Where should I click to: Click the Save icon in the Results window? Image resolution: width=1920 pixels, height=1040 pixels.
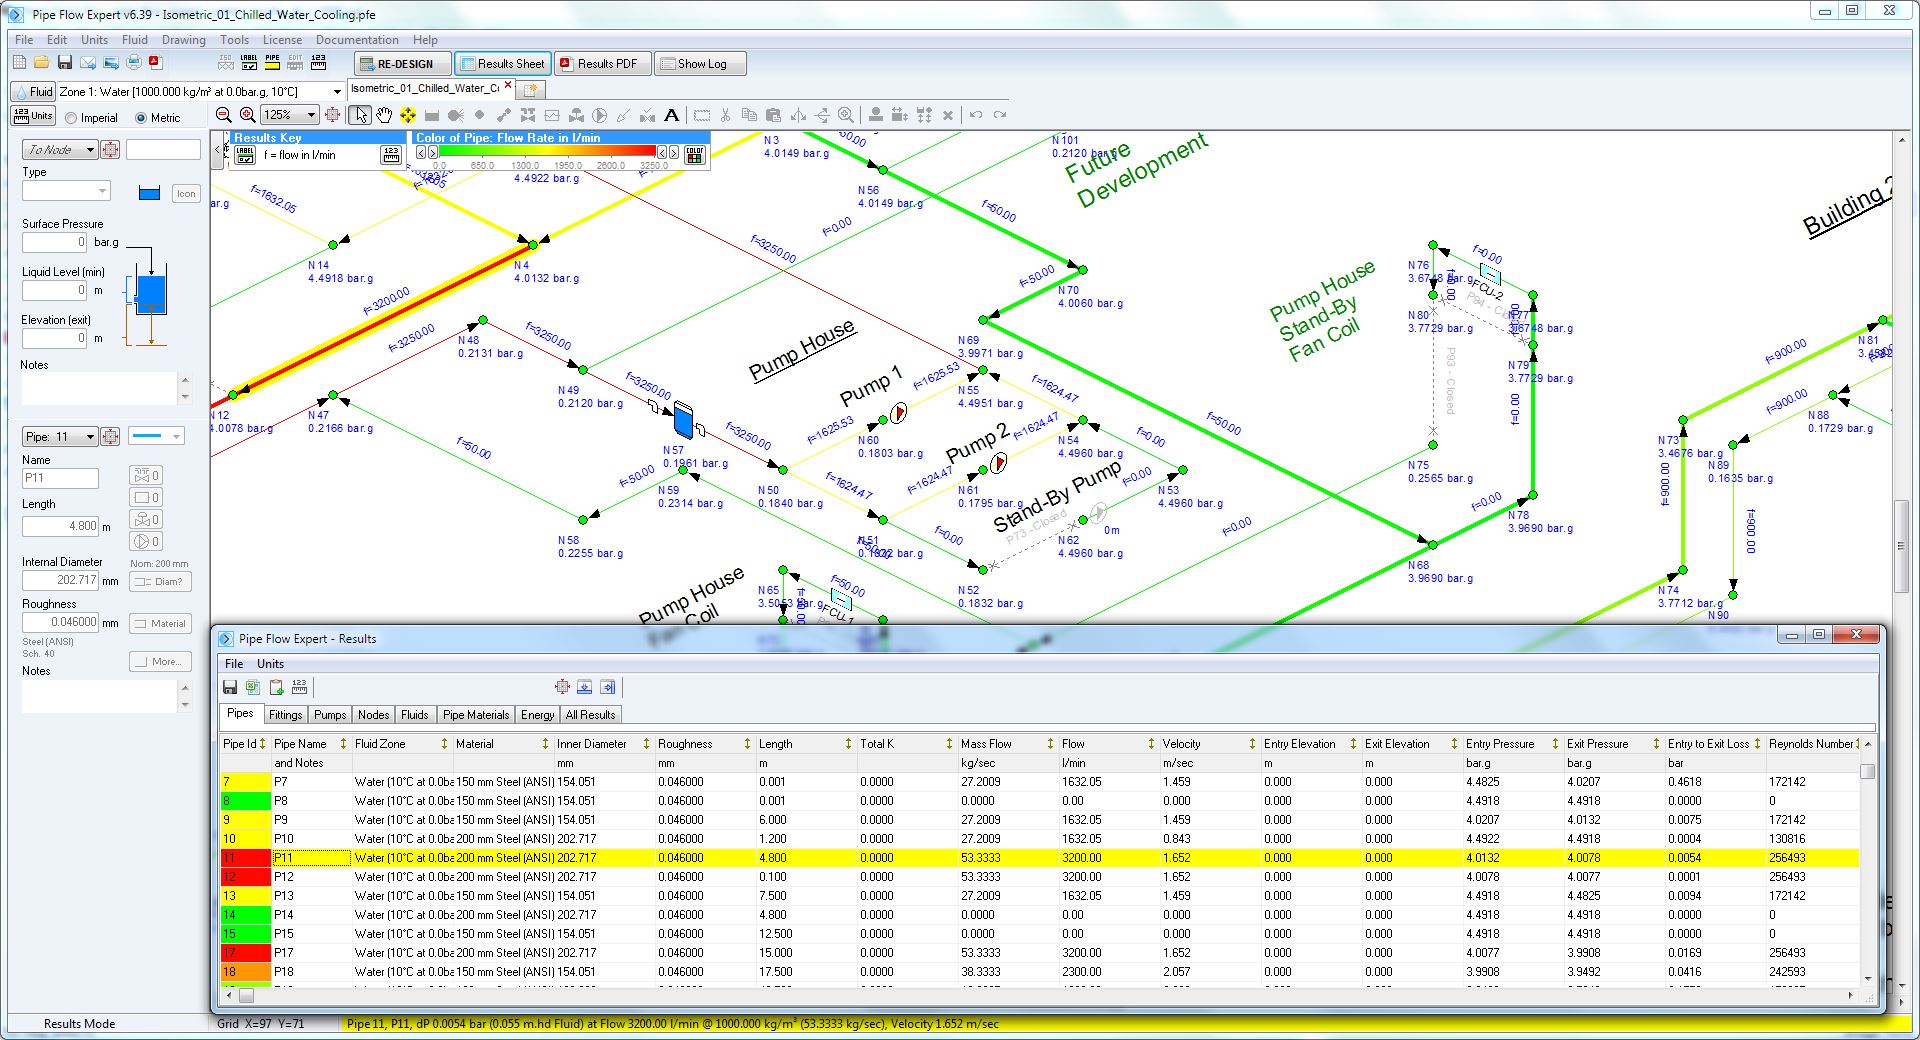coord(230,687)
